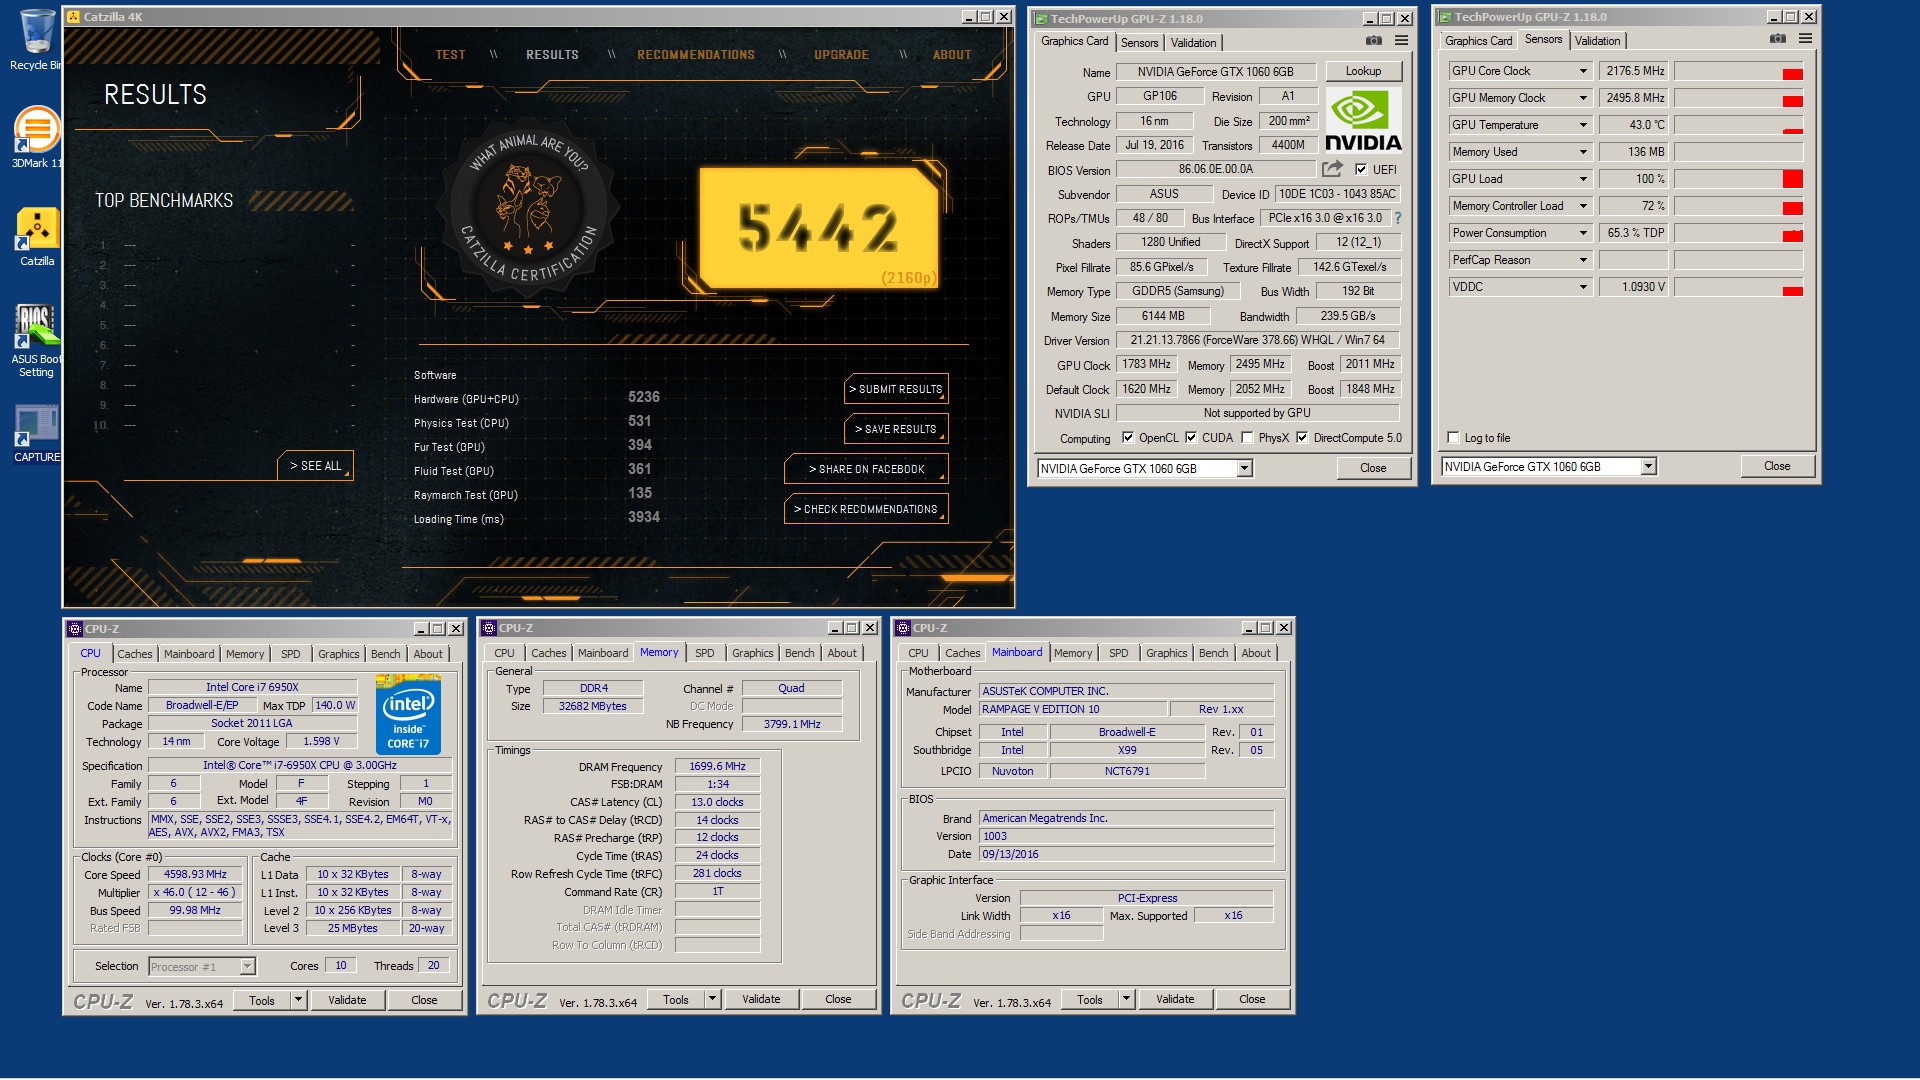This screenshot has width=1920, height=1080.
Task: Open GPU selector dropdown in Graphics Card window
Action: (x=1245, y=469)
